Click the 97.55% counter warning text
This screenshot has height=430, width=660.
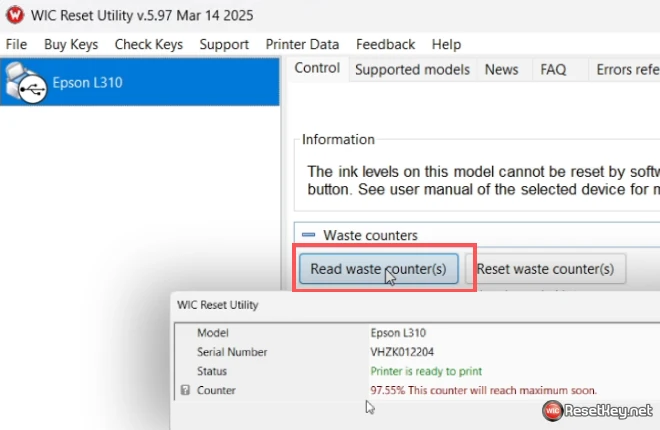(484, 390)
